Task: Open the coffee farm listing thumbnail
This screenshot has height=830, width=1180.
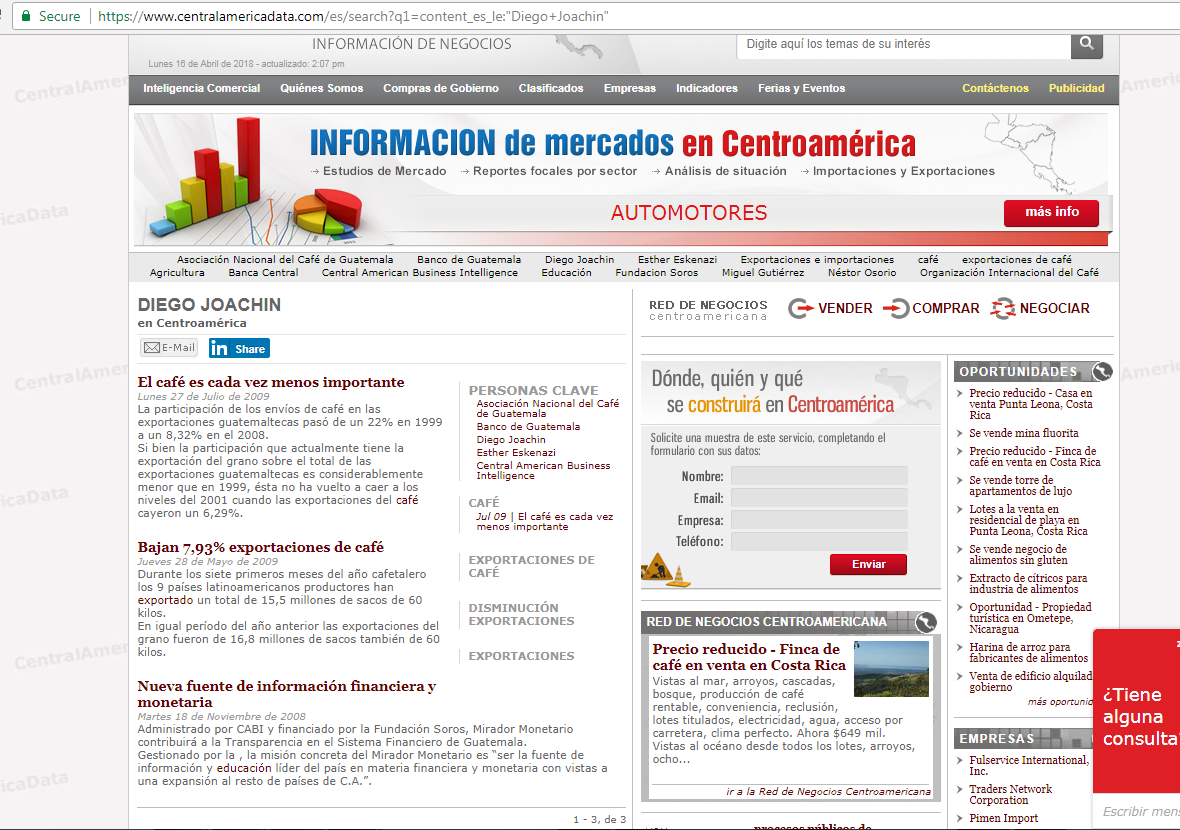Action: click(x=891, y=669)
